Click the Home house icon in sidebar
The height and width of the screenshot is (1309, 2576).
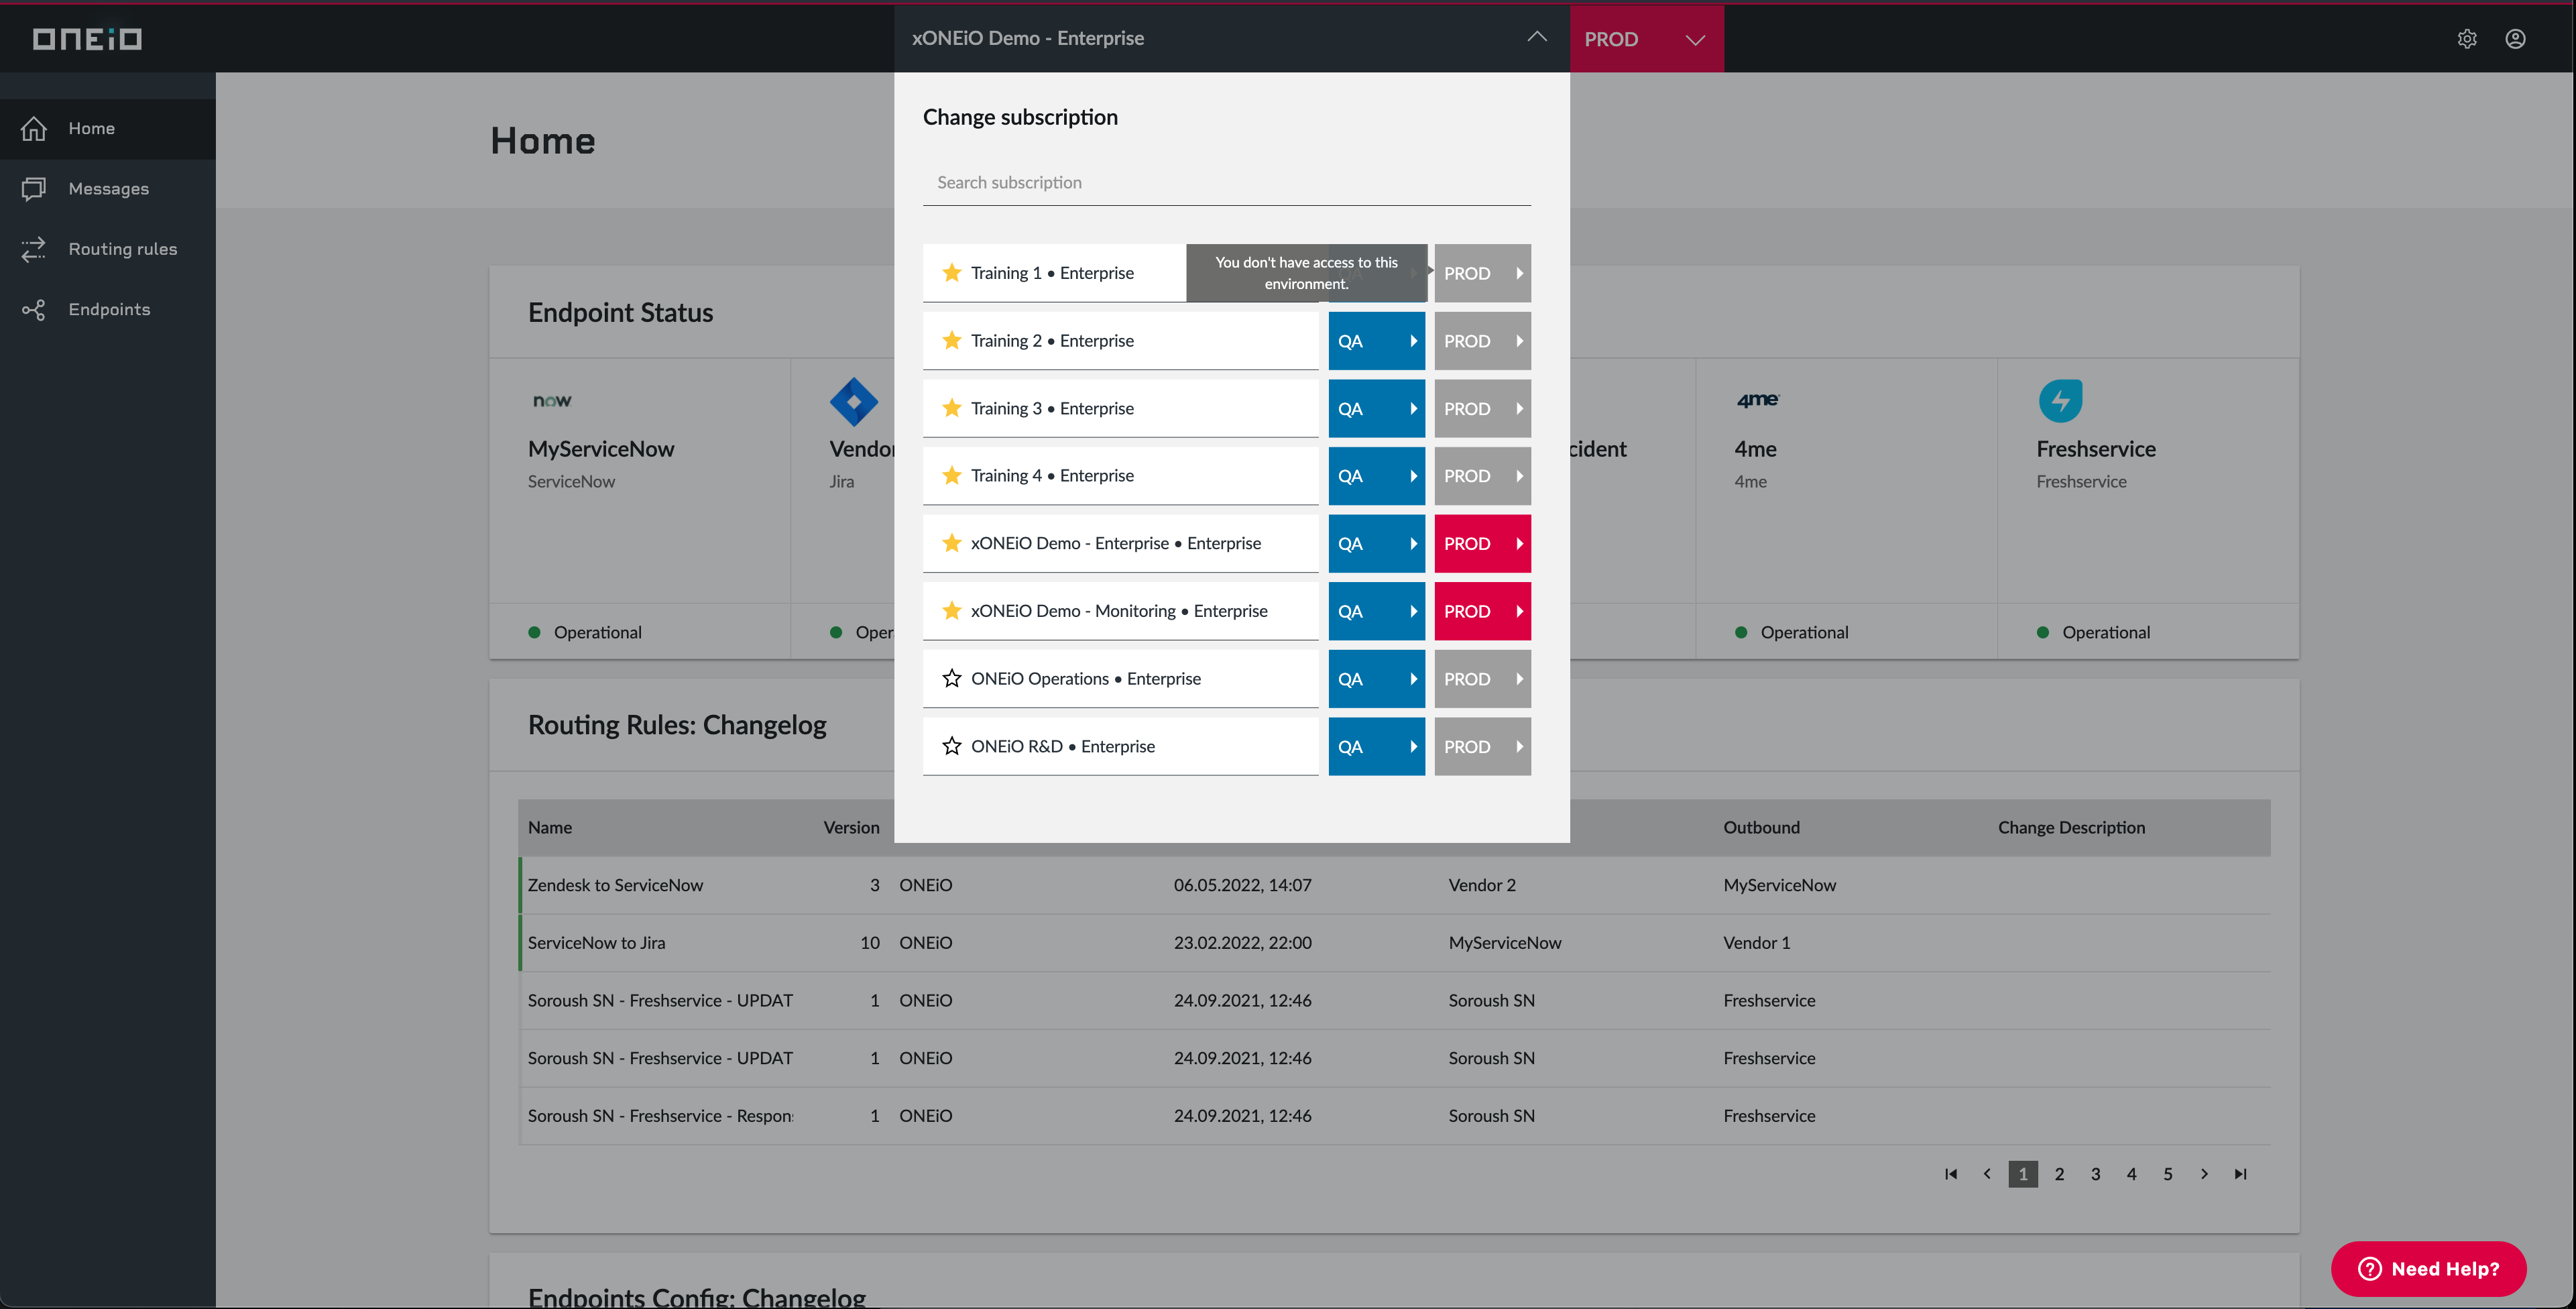click(34, 128)
